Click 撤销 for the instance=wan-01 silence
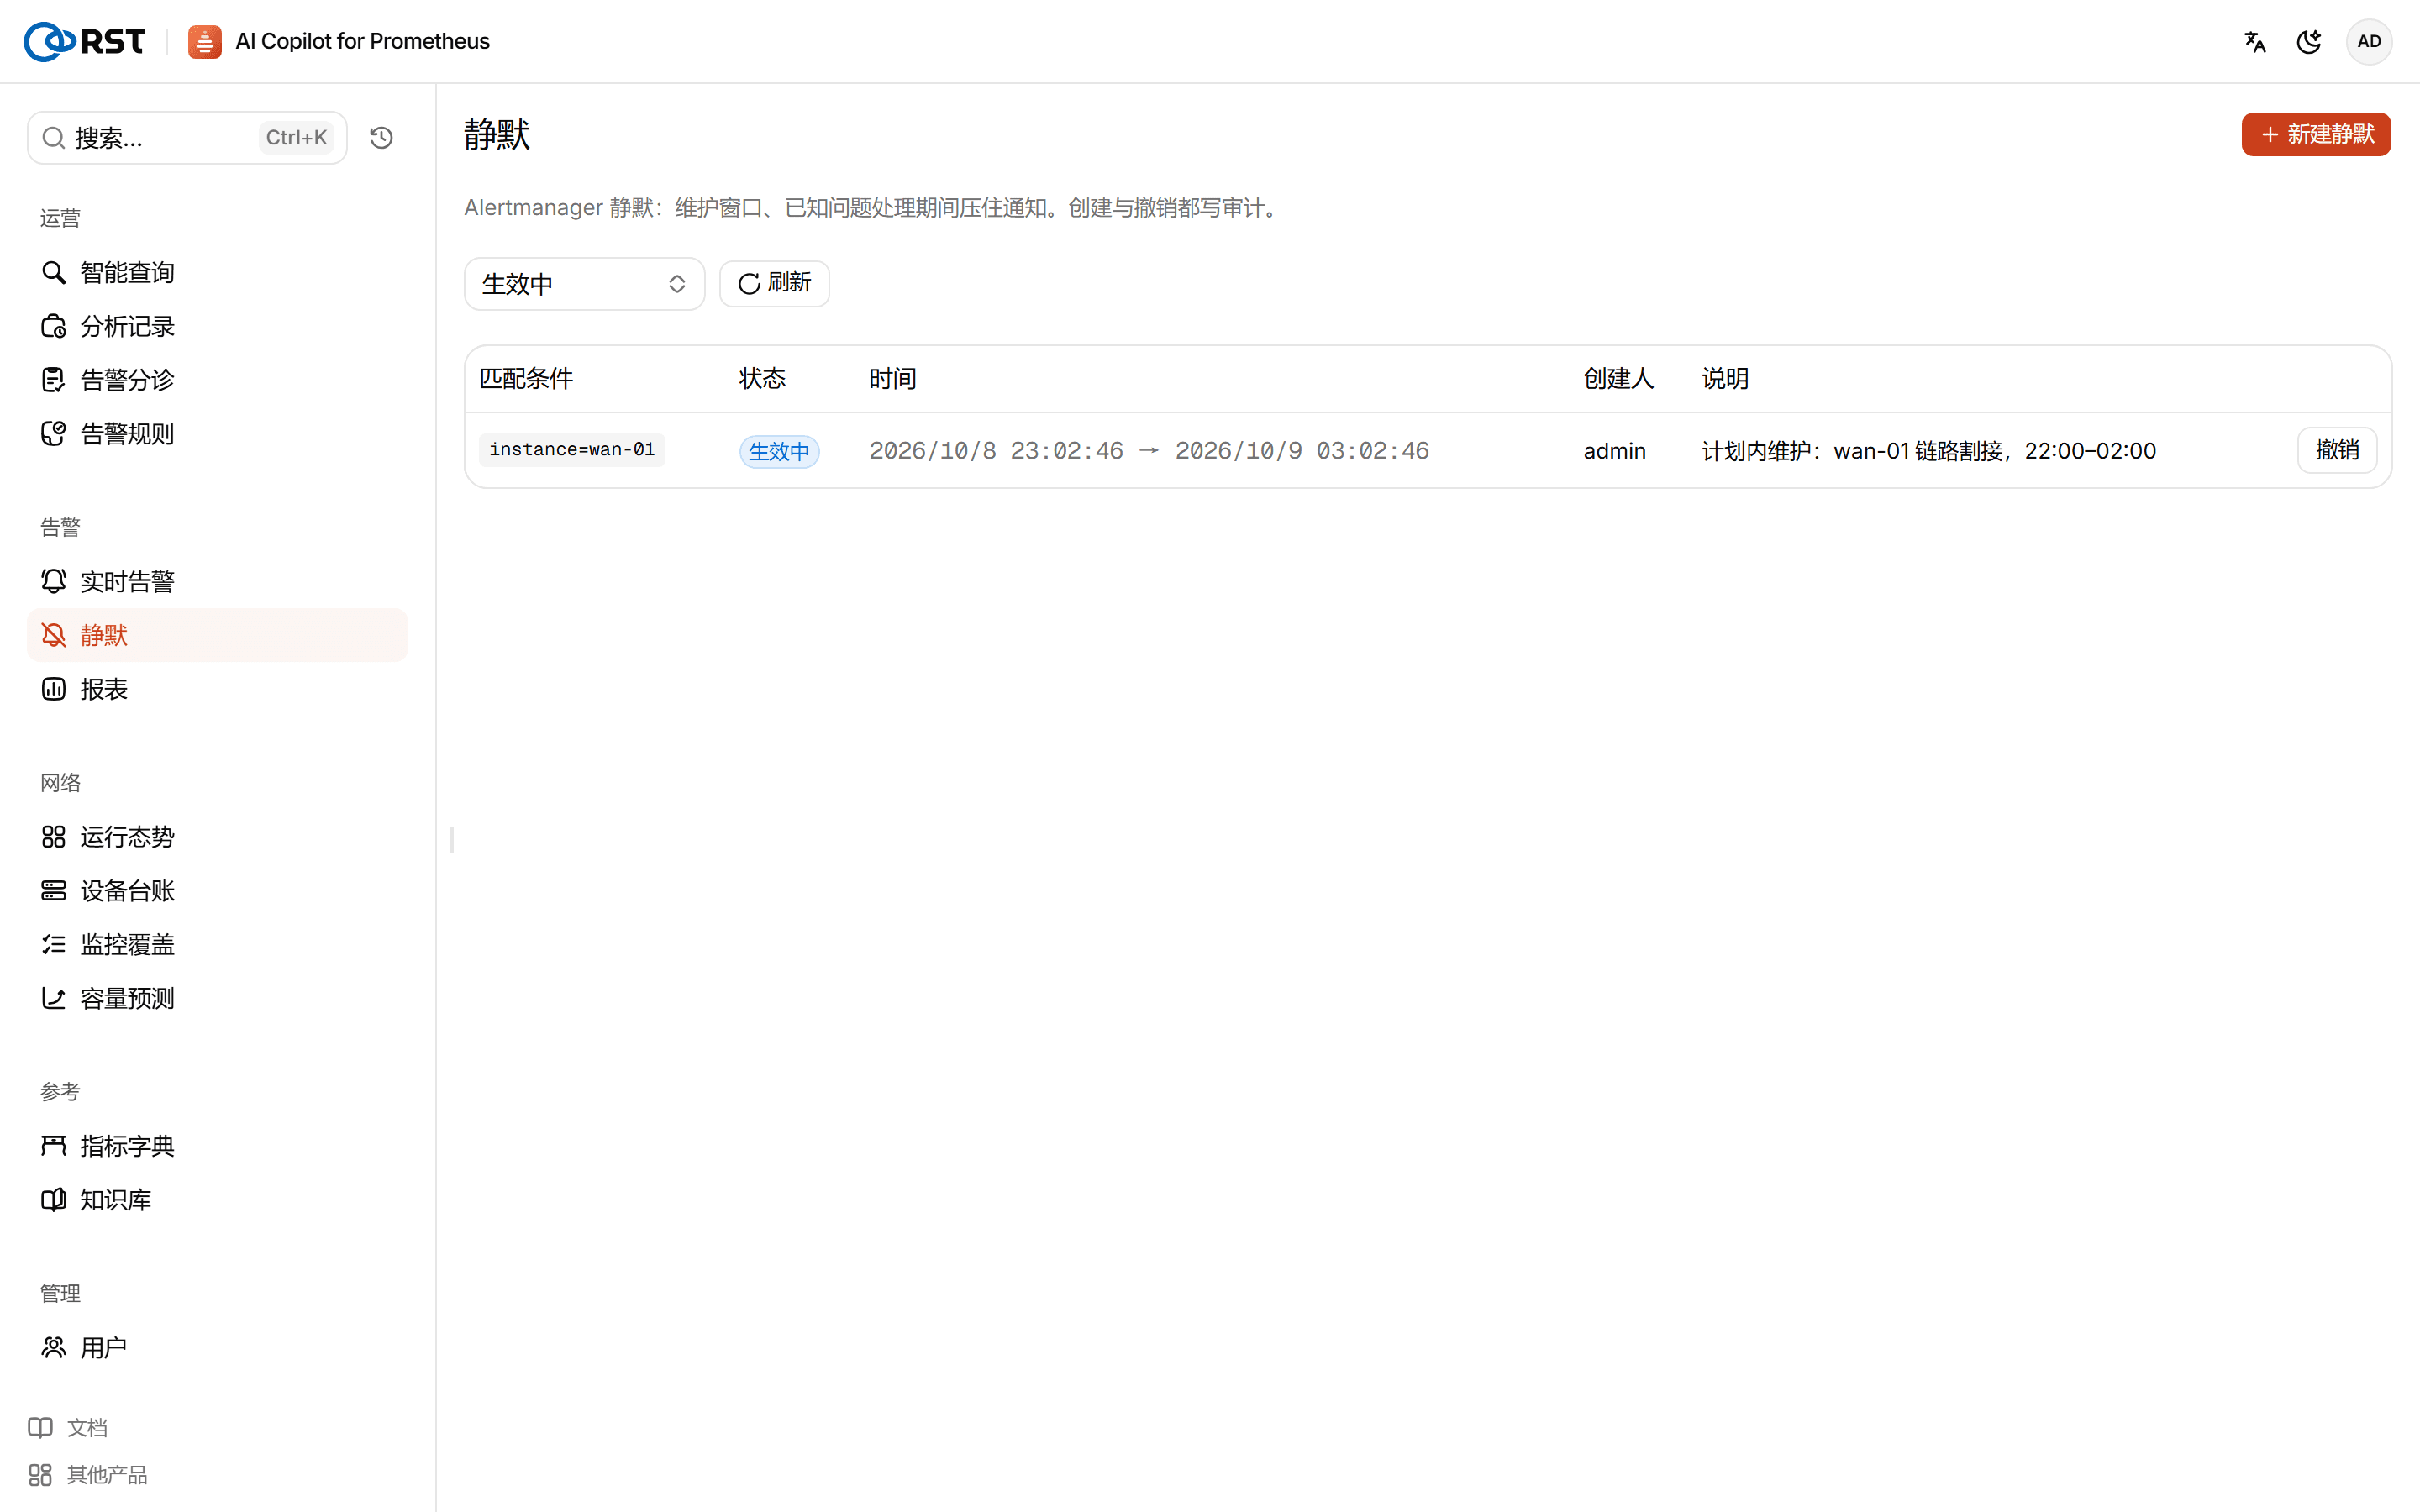 [x=2337, y=450]
